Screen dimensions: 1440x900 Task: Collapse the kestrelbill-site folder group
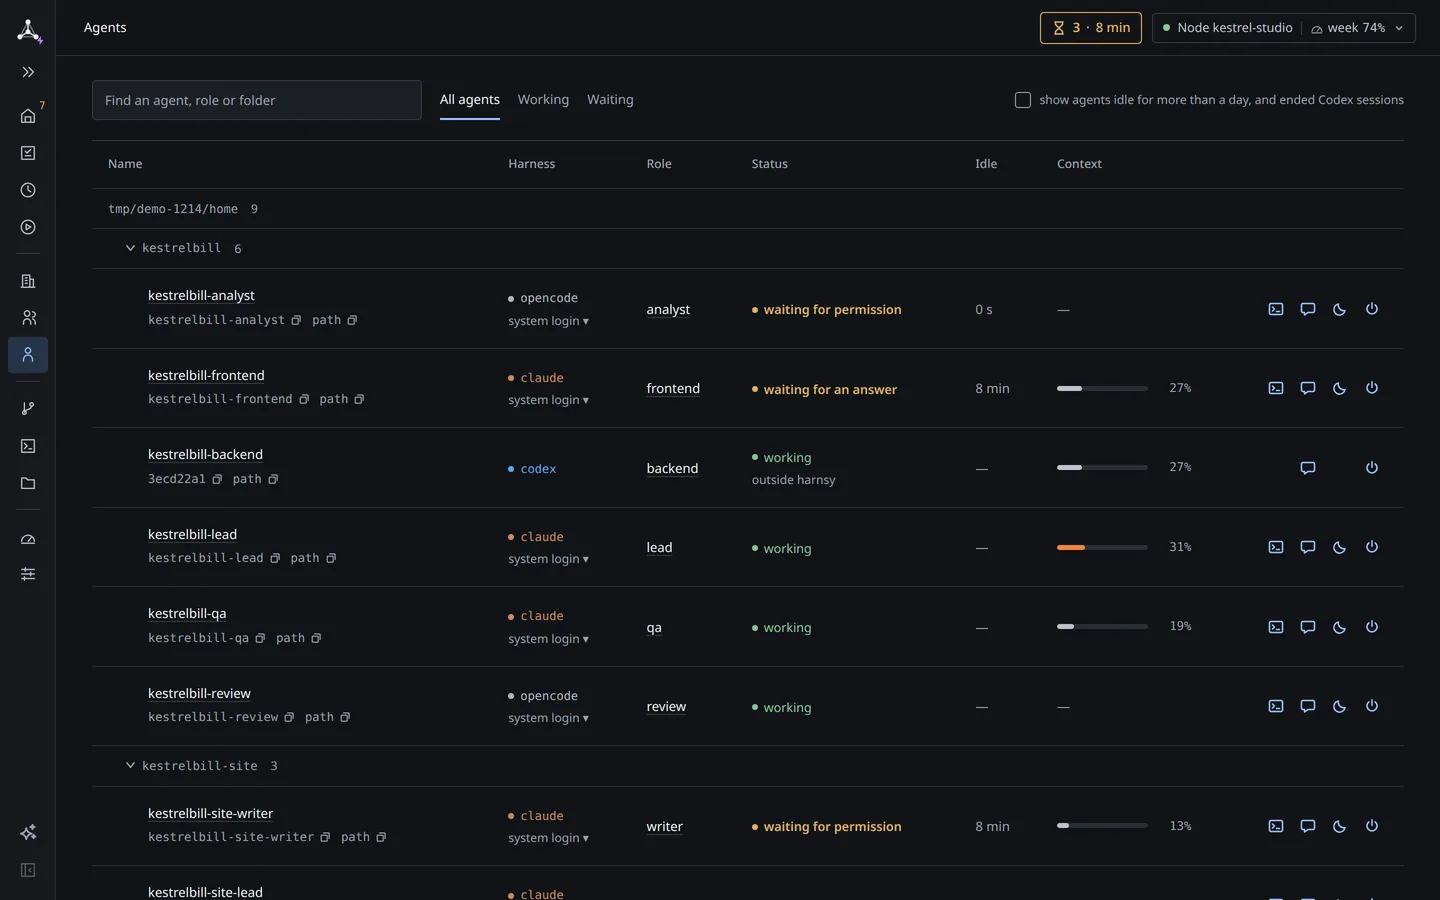[x=130, y=766]
